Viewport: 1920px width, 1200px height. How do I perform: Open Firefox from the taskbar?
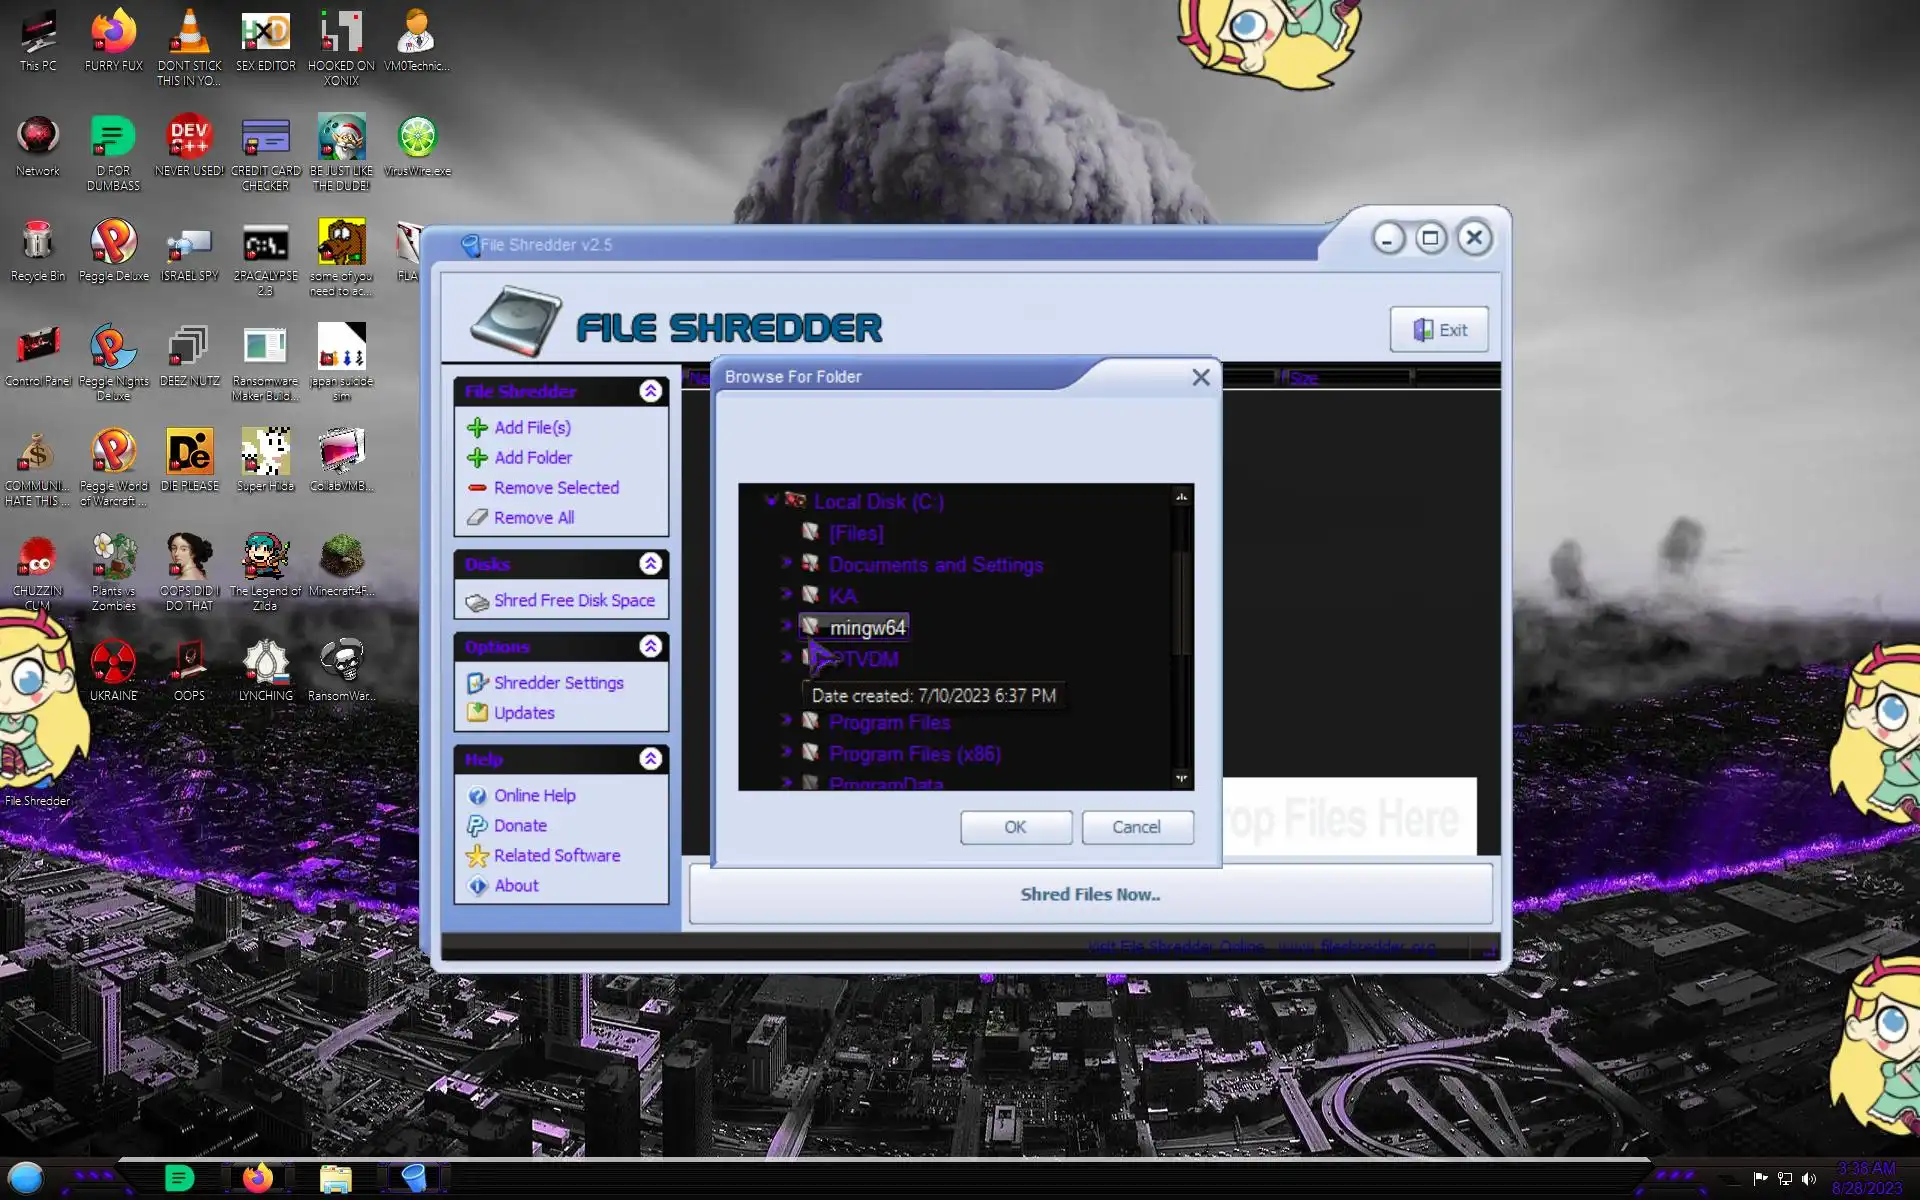pos(257,1178)
